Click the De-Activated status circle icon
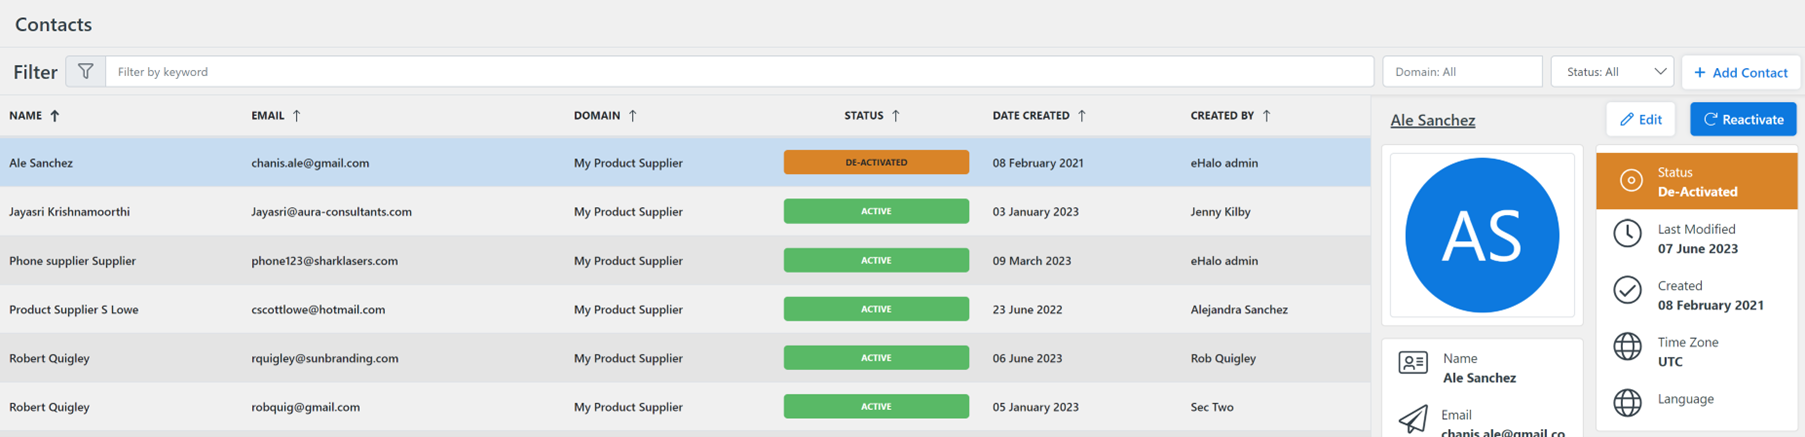Image resolution: width=1805 pixels, height=437 pixels. click(x=1630, y=181)
